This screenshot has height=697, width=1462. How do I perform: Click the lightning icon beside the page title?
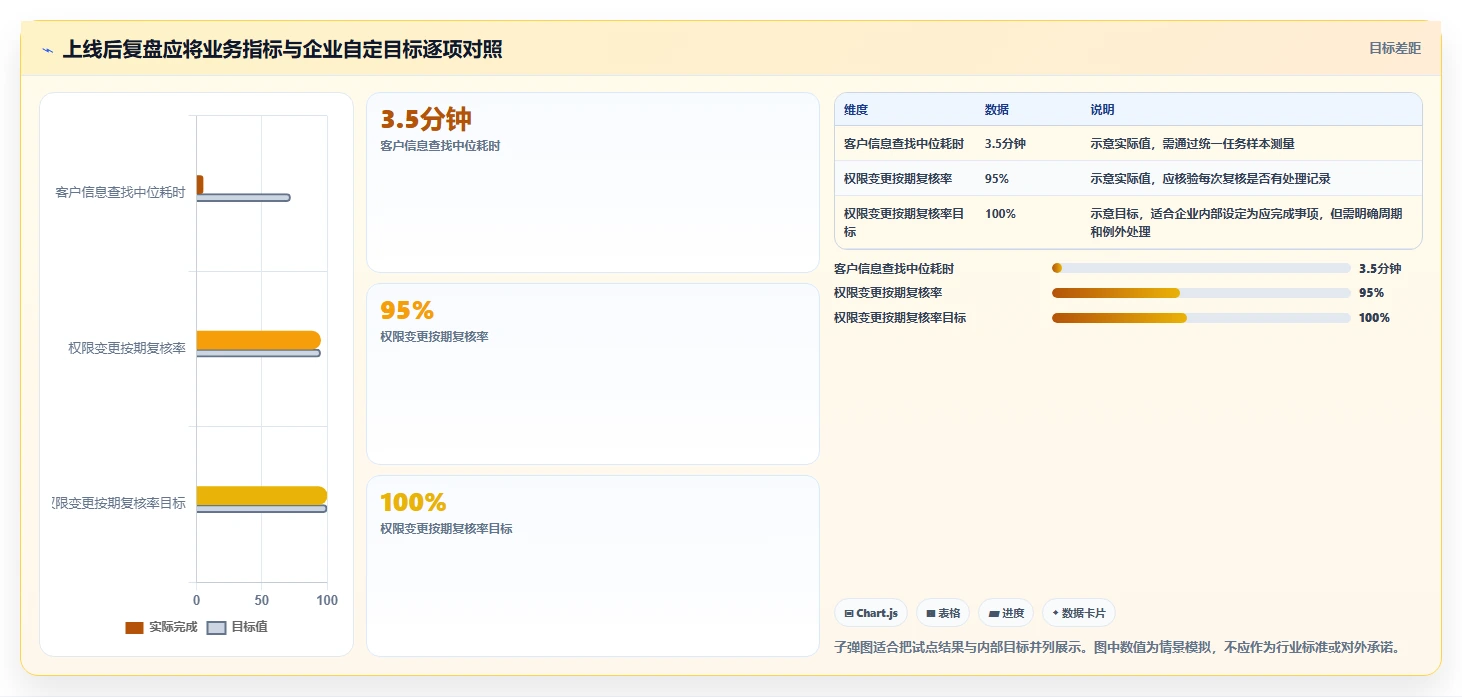tap(47, 50)
